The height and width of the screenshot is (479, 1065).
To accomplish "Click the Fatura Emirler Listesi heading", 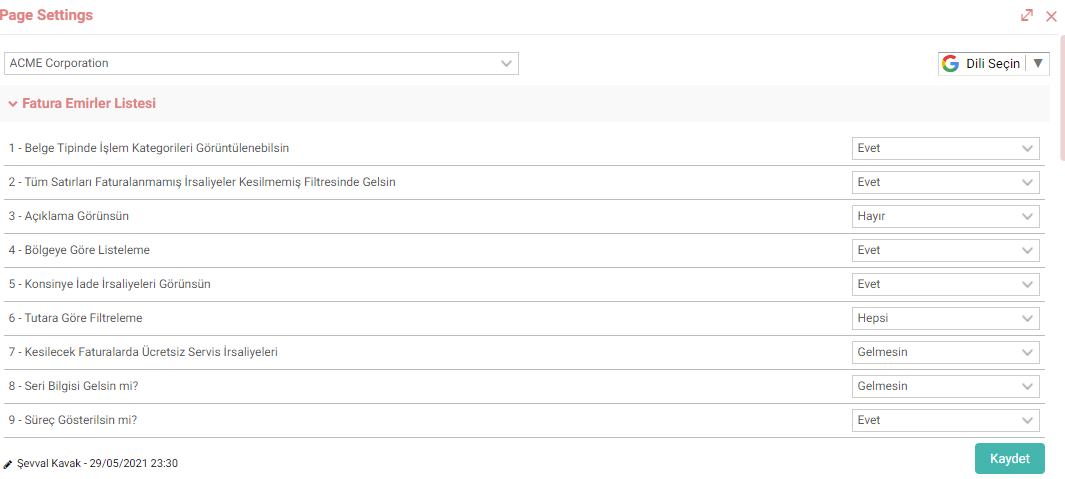I will (x=89, y=104).
